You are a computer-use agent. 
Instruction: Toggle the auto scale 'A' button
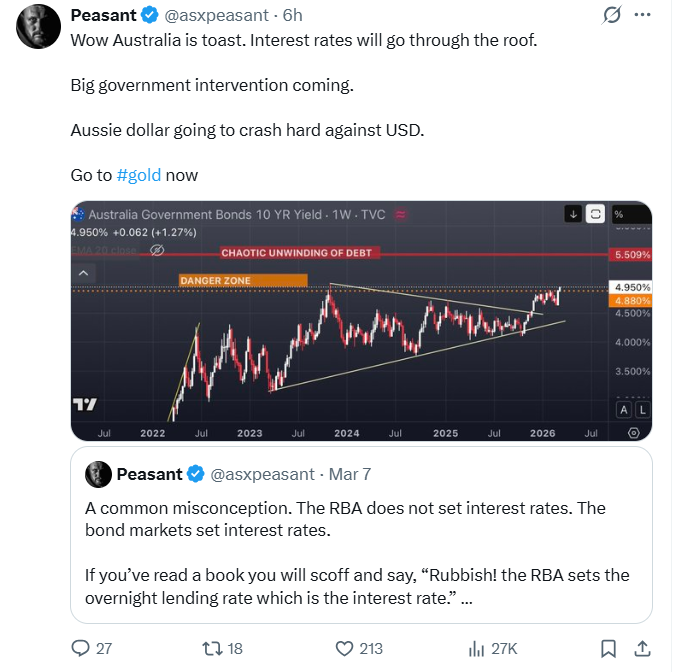coord(623,409)
